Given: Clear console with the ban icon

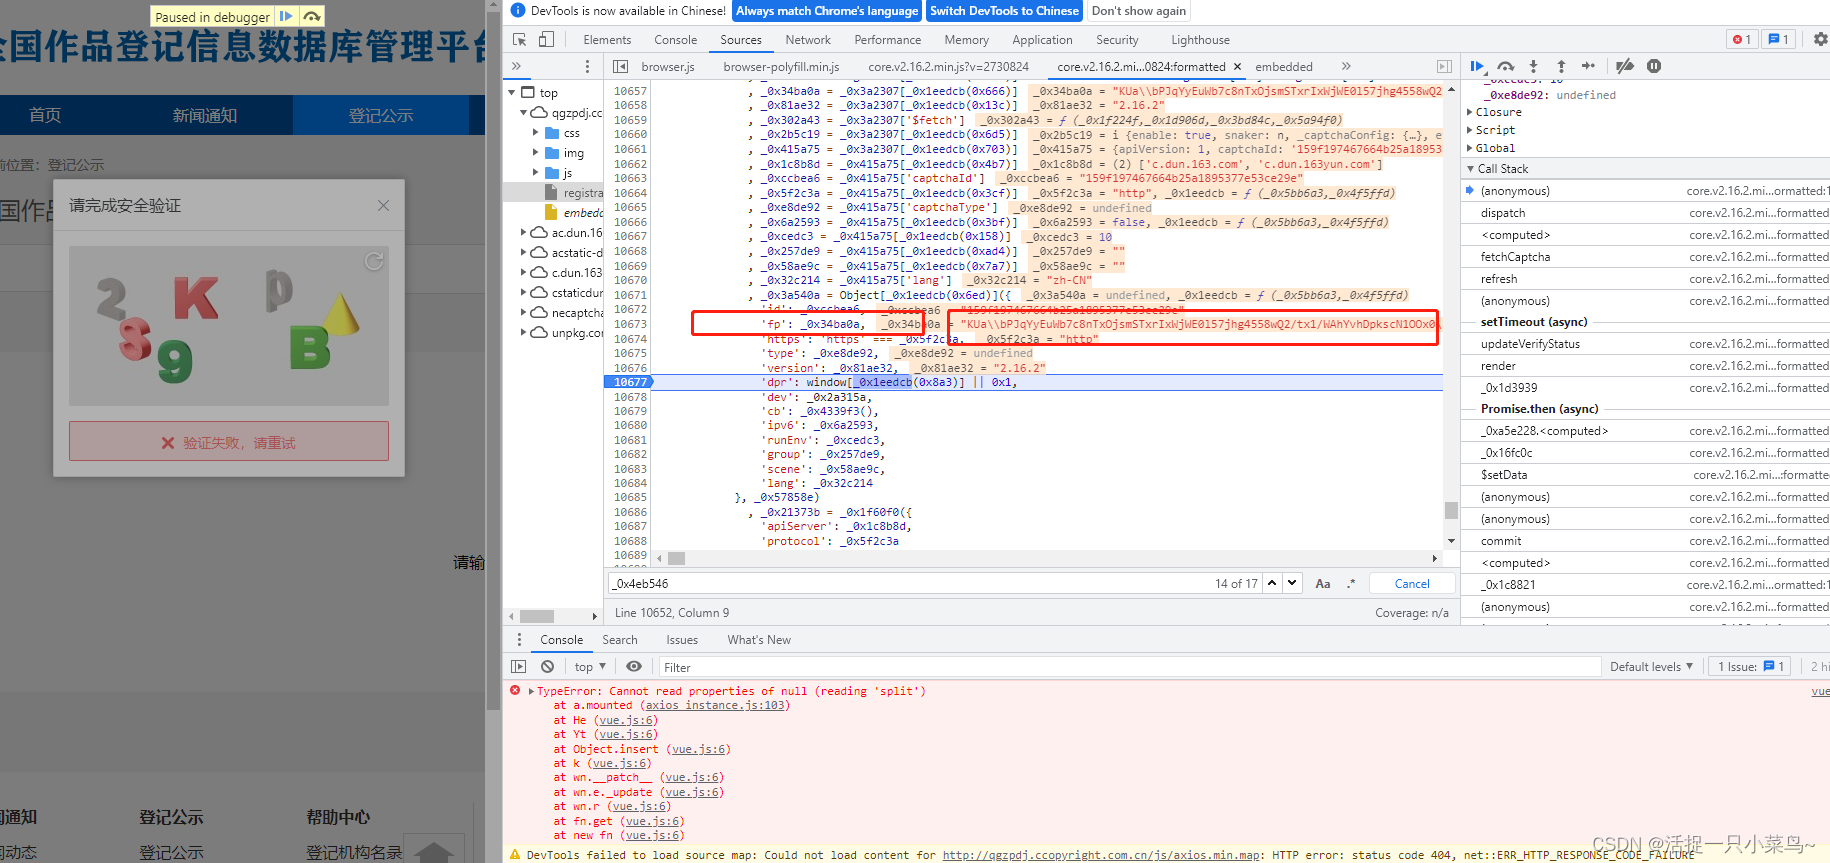Looking at the screenshot, I should 547,667.
